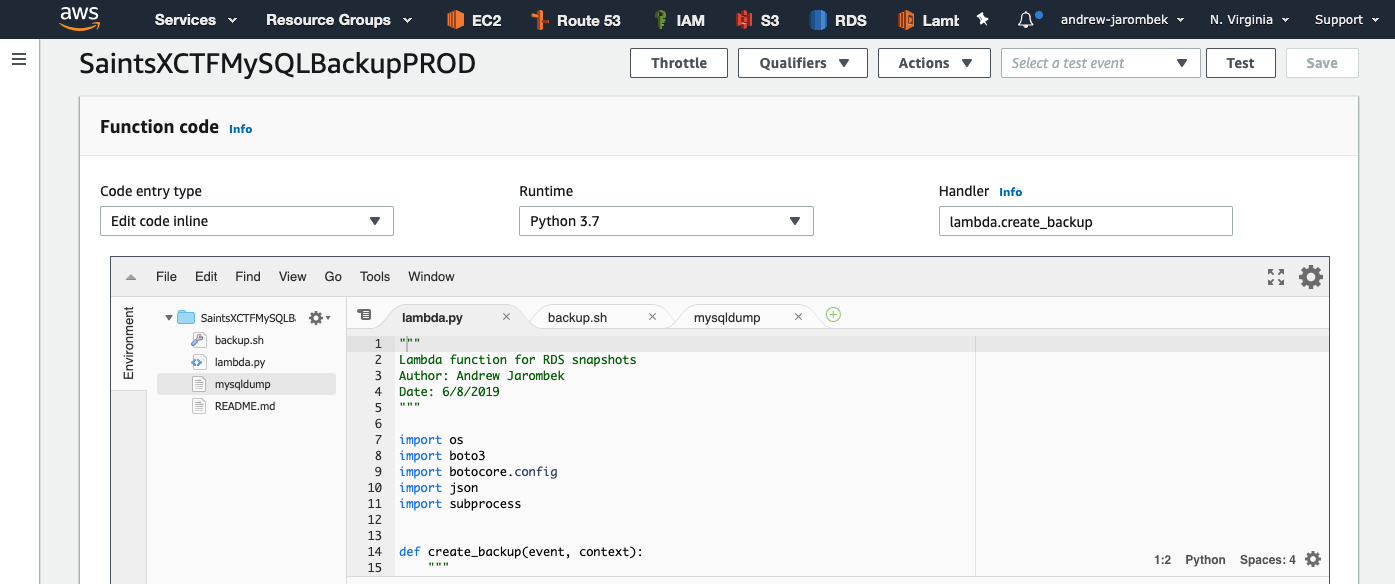Collapse the SaintsXCTFMySQLBackup folder tree
The width and height of the screenshot is (1395, 584).
pyautogui.click(x=168, y=318)
